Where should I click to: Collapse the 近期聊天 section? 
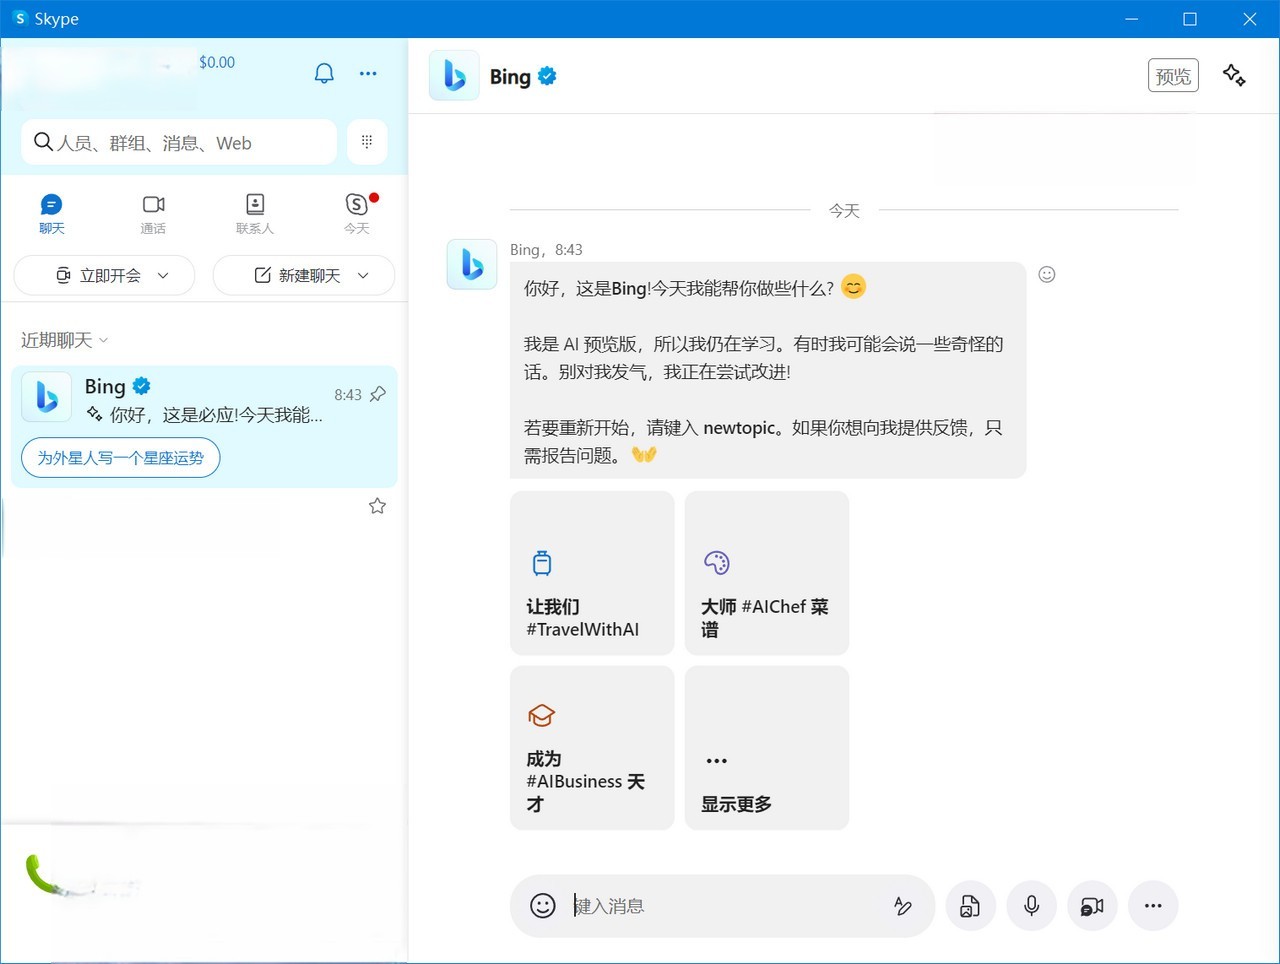[x=64, y=340]
